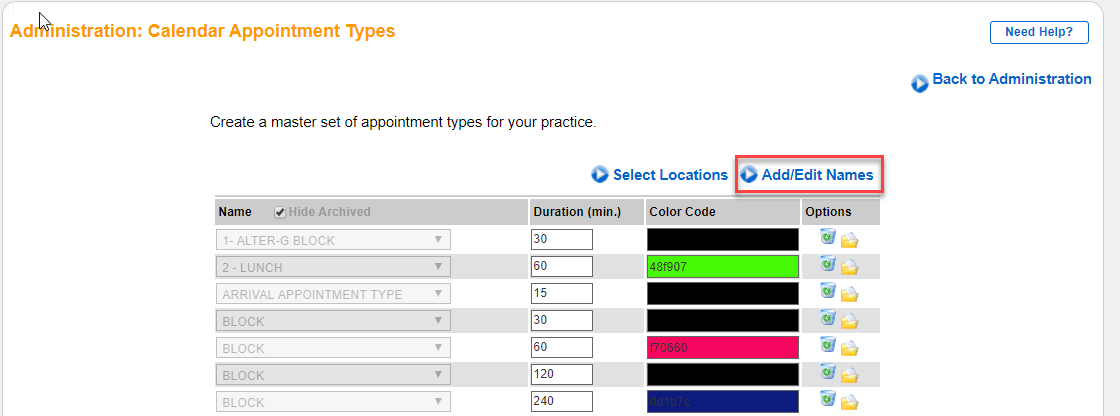This screenshot has width=1120, height=416.
Task: Click the recycle bin icon in the 2 - LUNCH row
Action: coord(827,264)
